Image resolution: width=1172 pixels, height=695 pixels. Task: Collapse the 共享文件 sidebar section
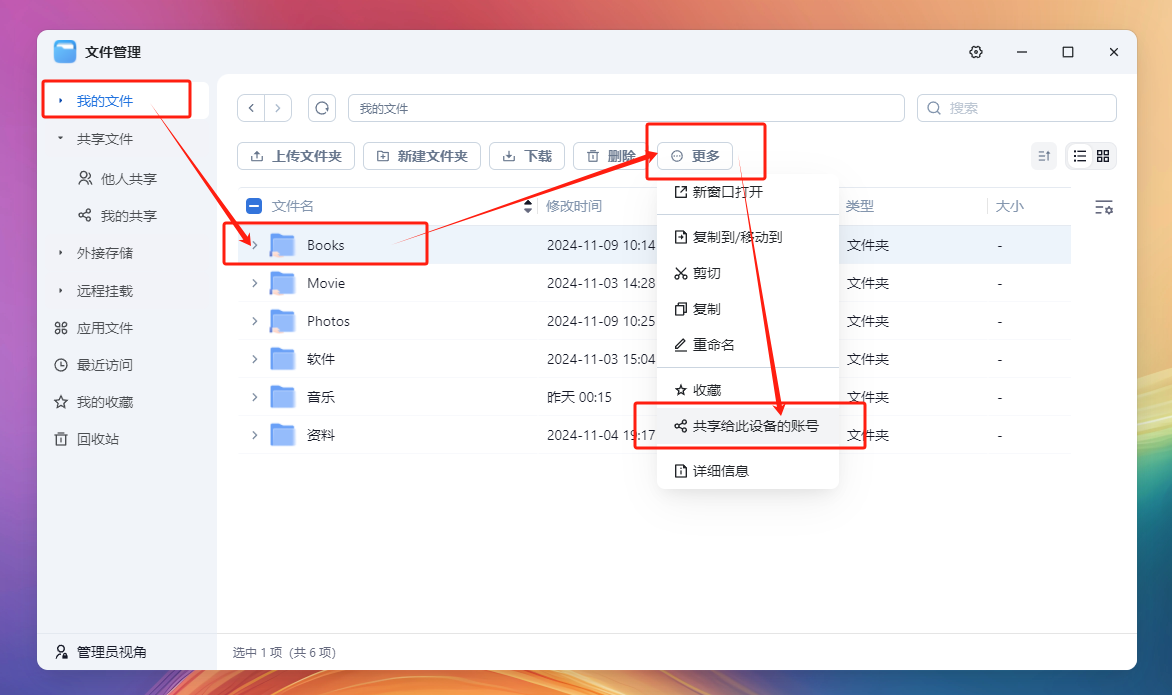[61, 139]
